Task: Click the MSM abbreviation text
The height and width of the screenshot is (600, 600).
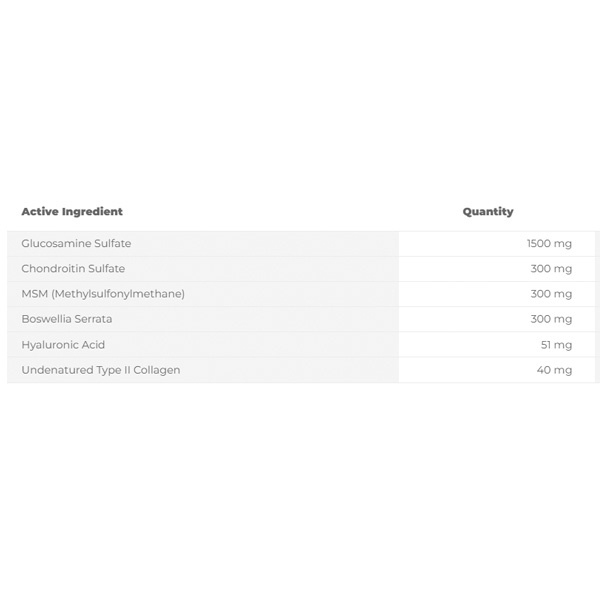Action: [x=34, y=294]
